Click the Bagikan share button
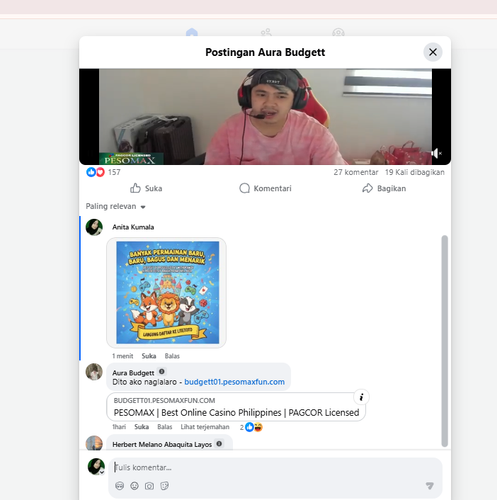 [x=384, y=188]
